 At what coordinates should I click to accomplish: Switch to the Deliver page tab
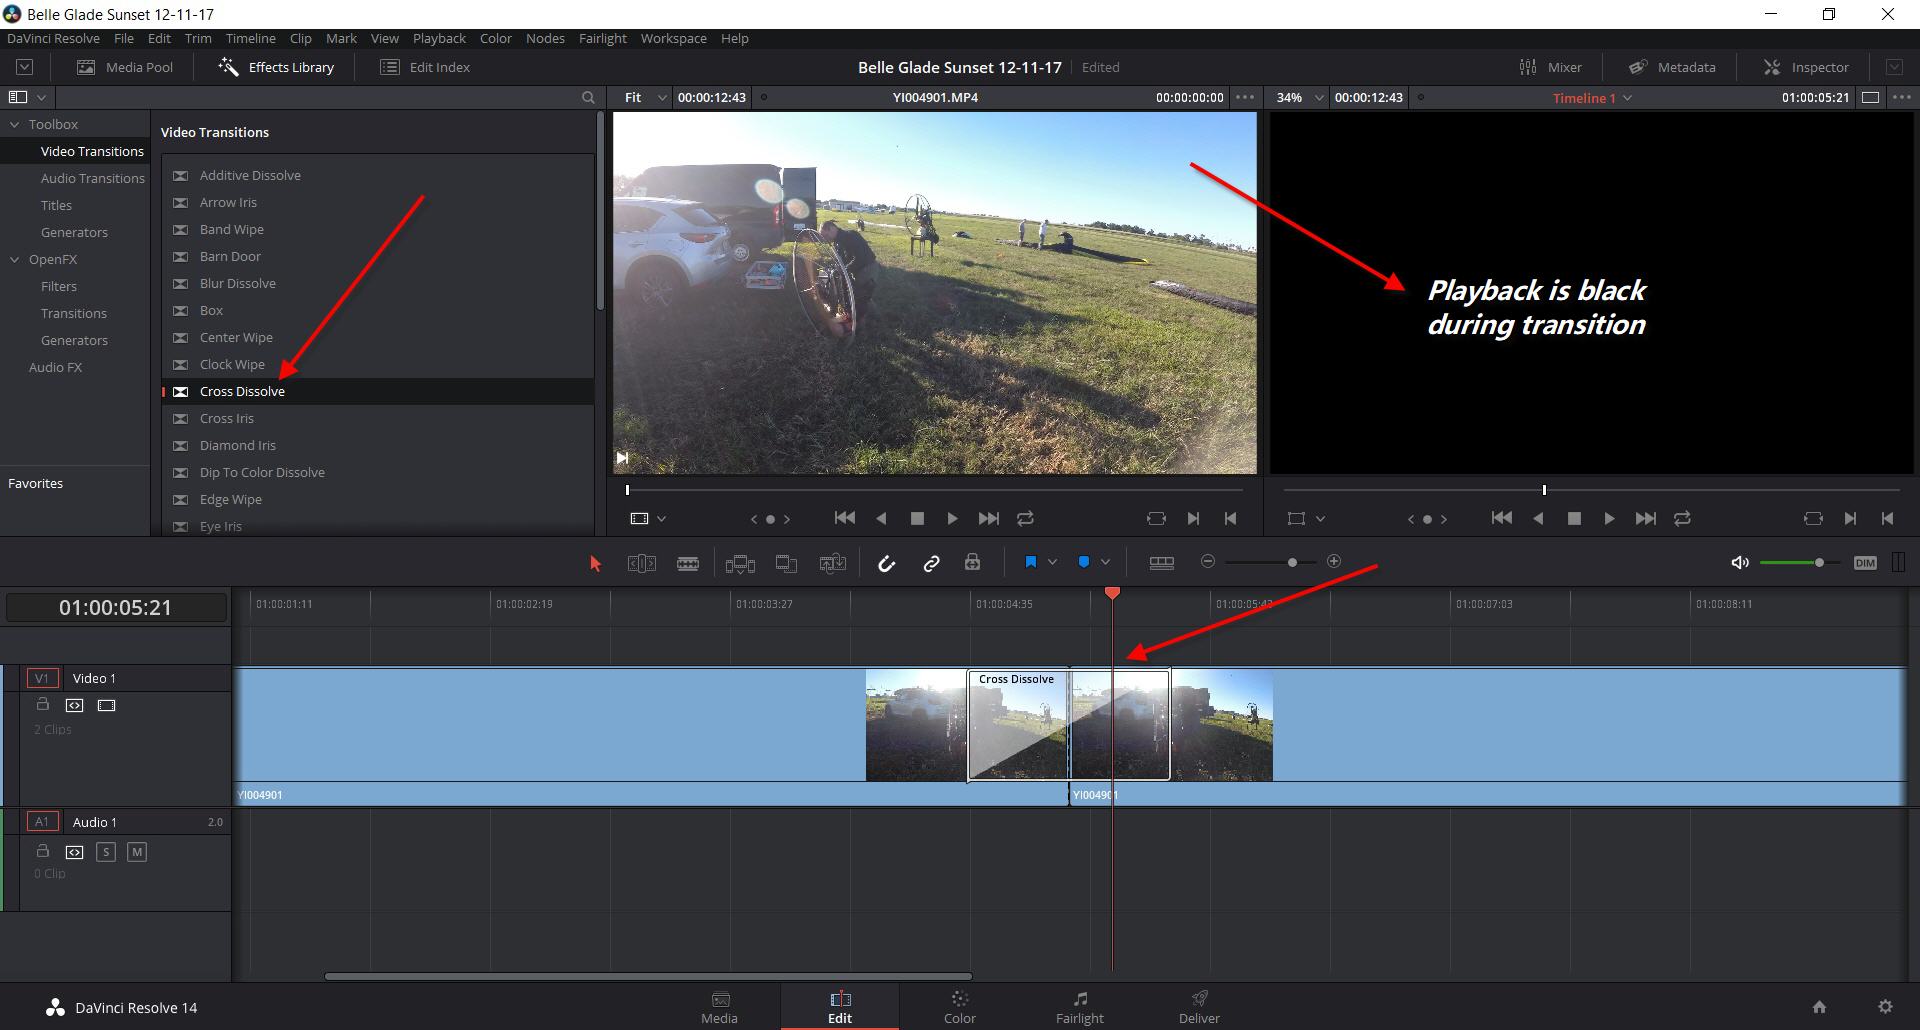tap(1199, 1007)
